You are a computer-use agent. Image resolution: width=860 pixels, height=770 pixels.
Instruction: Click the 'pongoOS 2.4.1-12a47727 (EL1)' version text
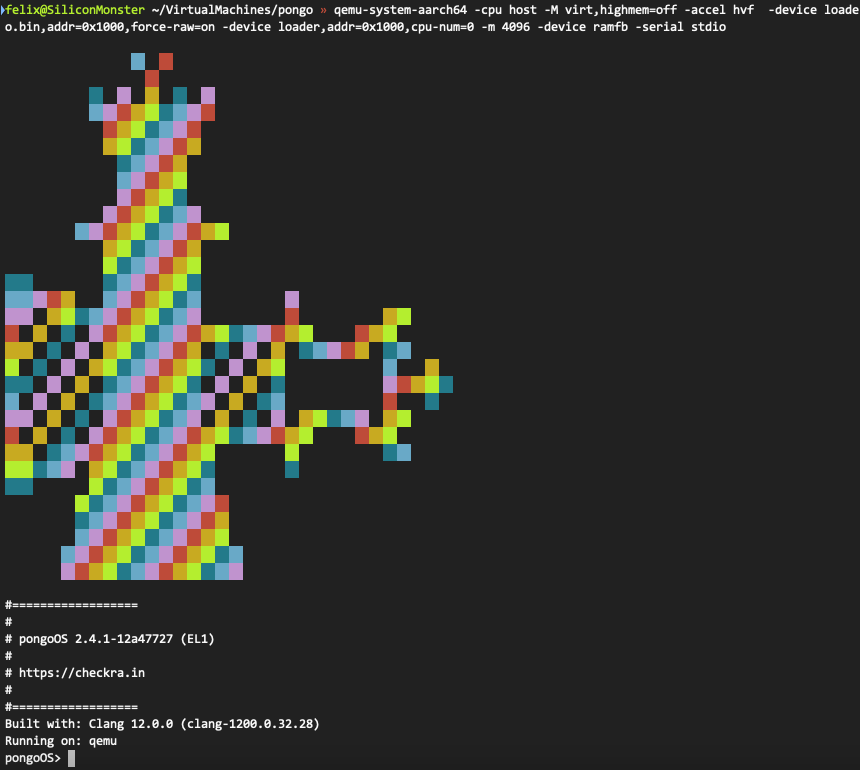pyautogui.click(x=116, y=639)
